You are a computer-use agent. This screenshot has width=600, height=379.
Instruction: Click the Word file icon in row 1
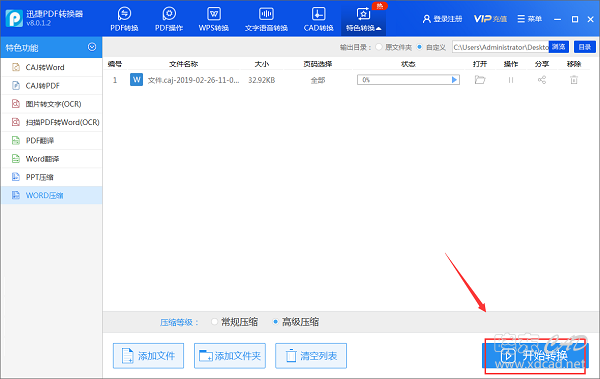(136, 80)
